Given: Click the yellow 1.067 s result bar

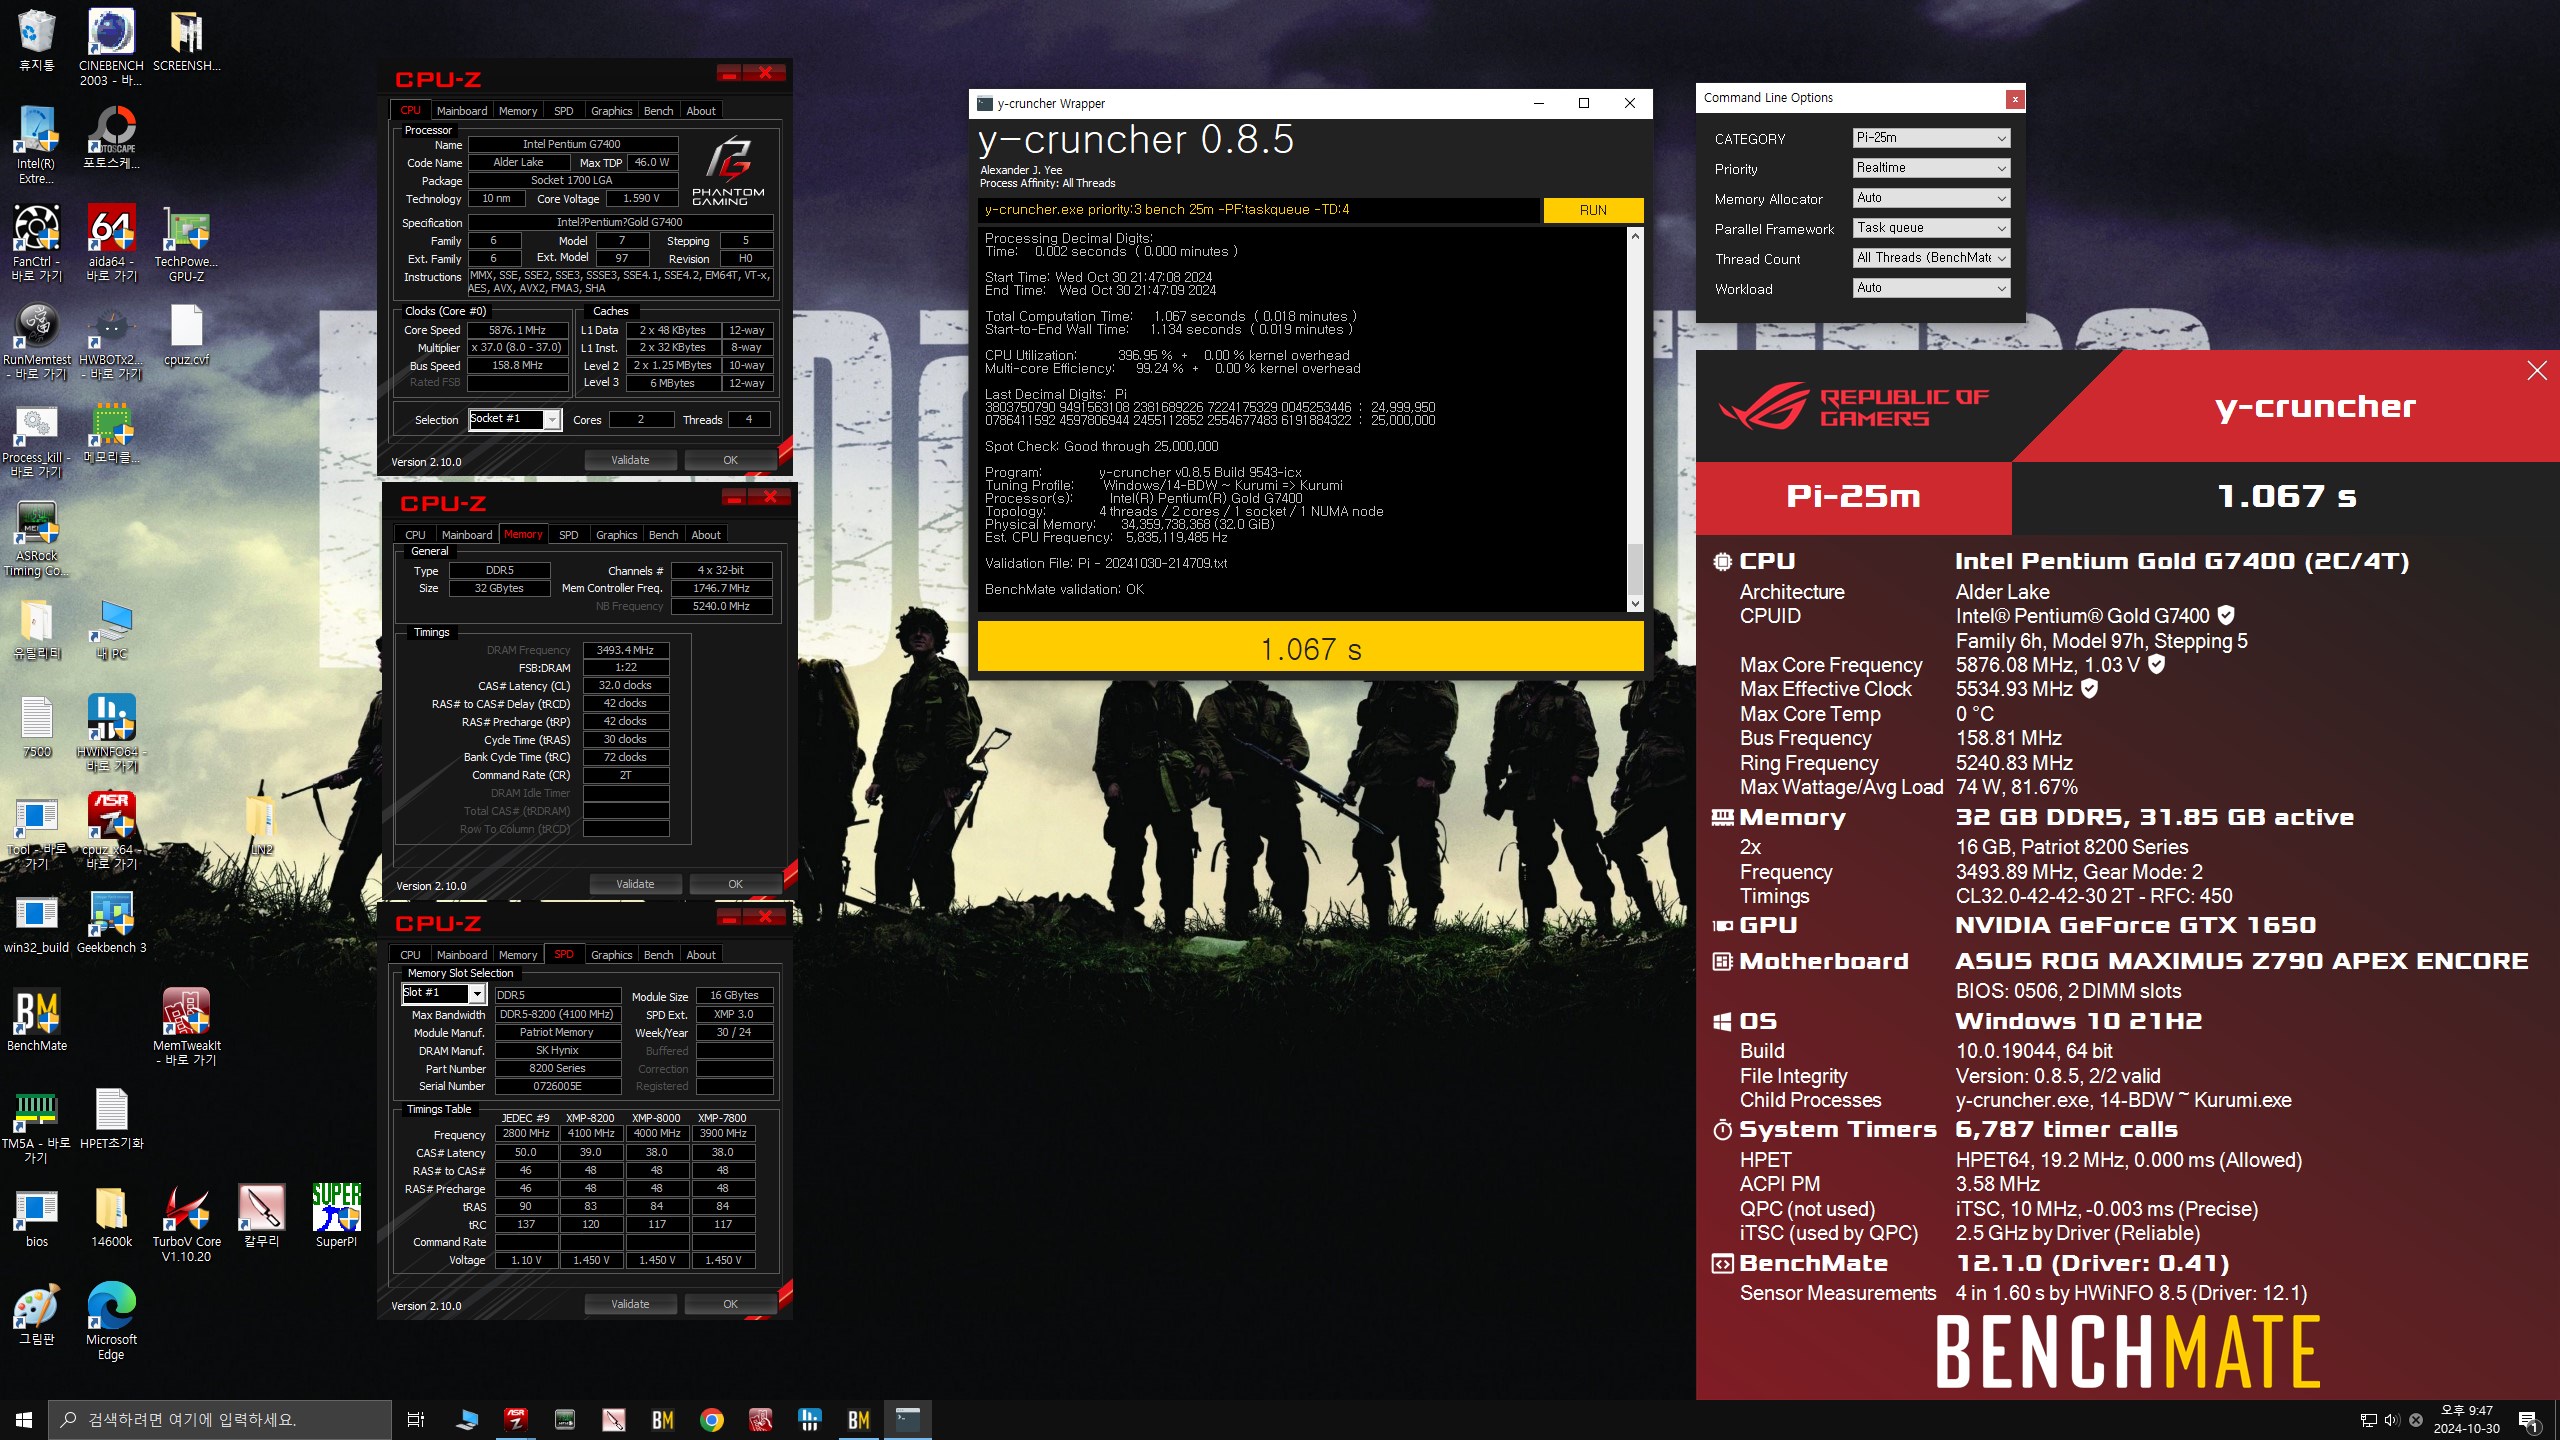Looking at the screenshot, I should [x=1310, y=648].
